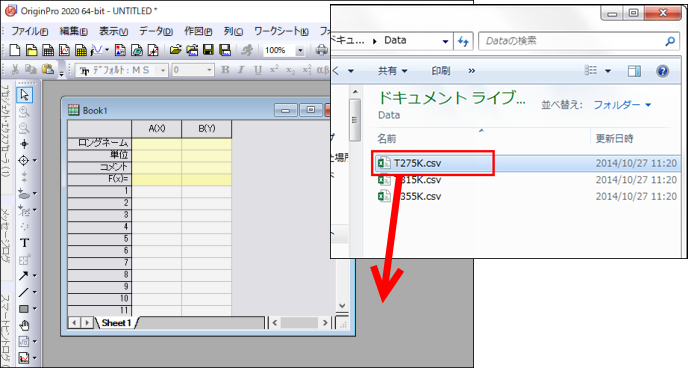688x368 pixels.
Task: Click the Save project disk icon
Action: [208, 50]
